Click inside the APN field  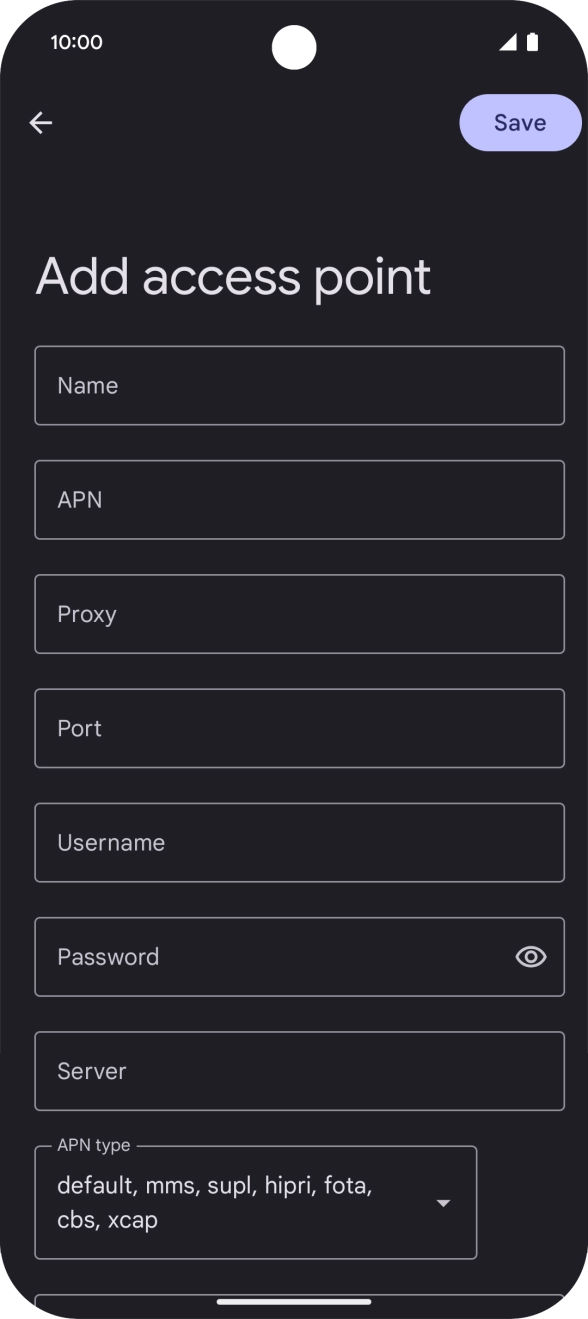point(299,499)
